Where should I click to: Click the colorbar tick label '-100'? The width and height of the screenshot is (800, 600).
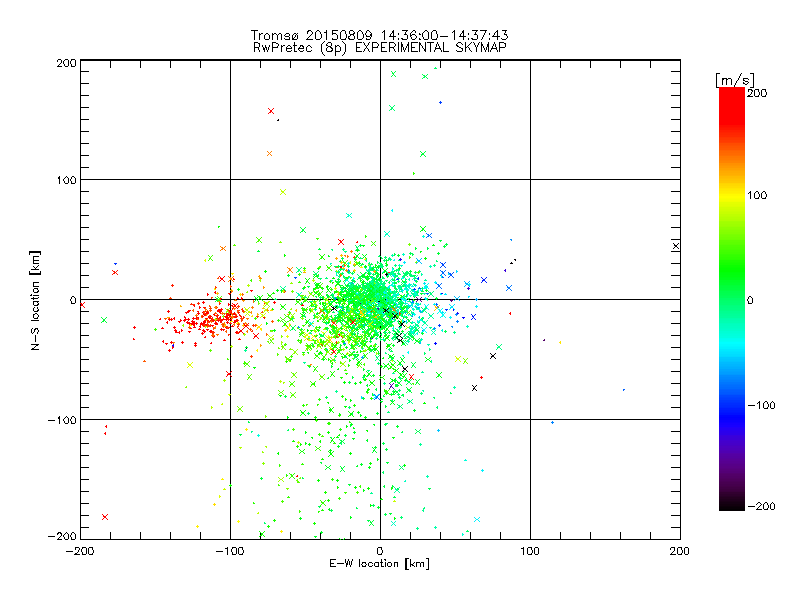point(761,405)
